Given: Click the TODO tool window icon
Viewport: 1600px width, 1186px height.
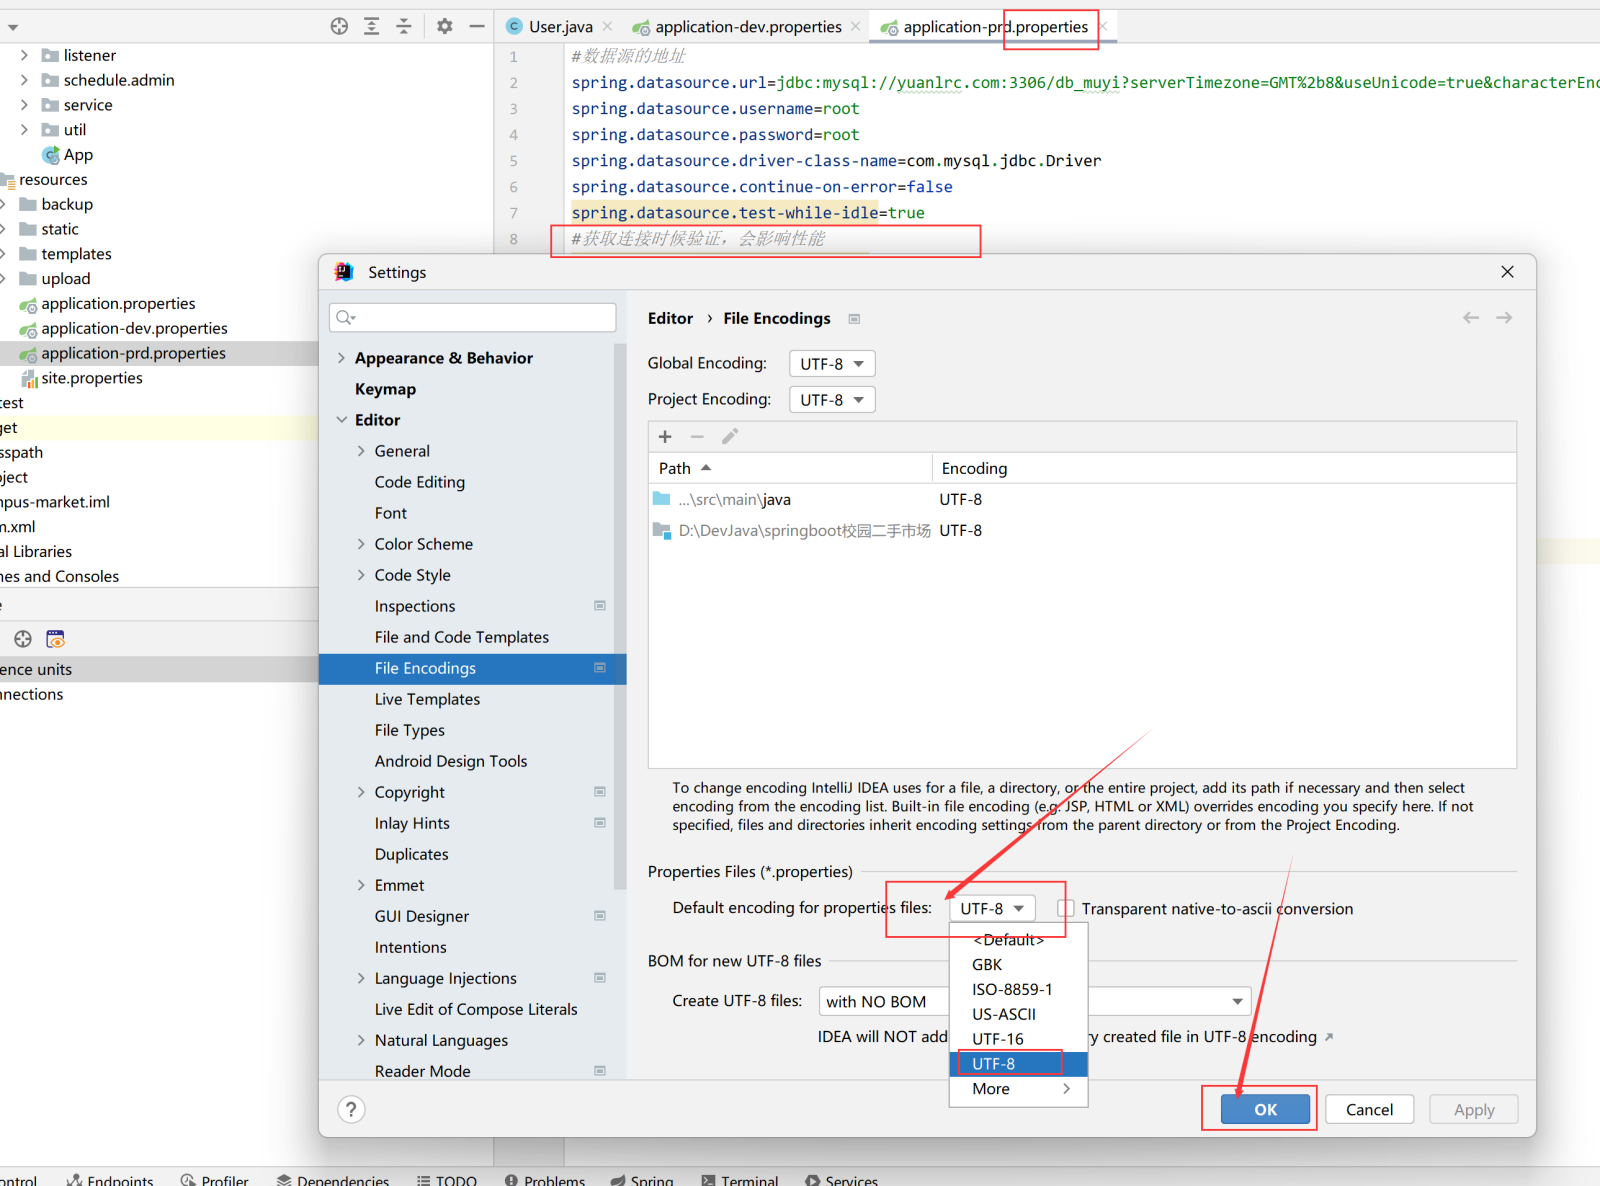Looking at the screenshot, I should pos(424,1180).
